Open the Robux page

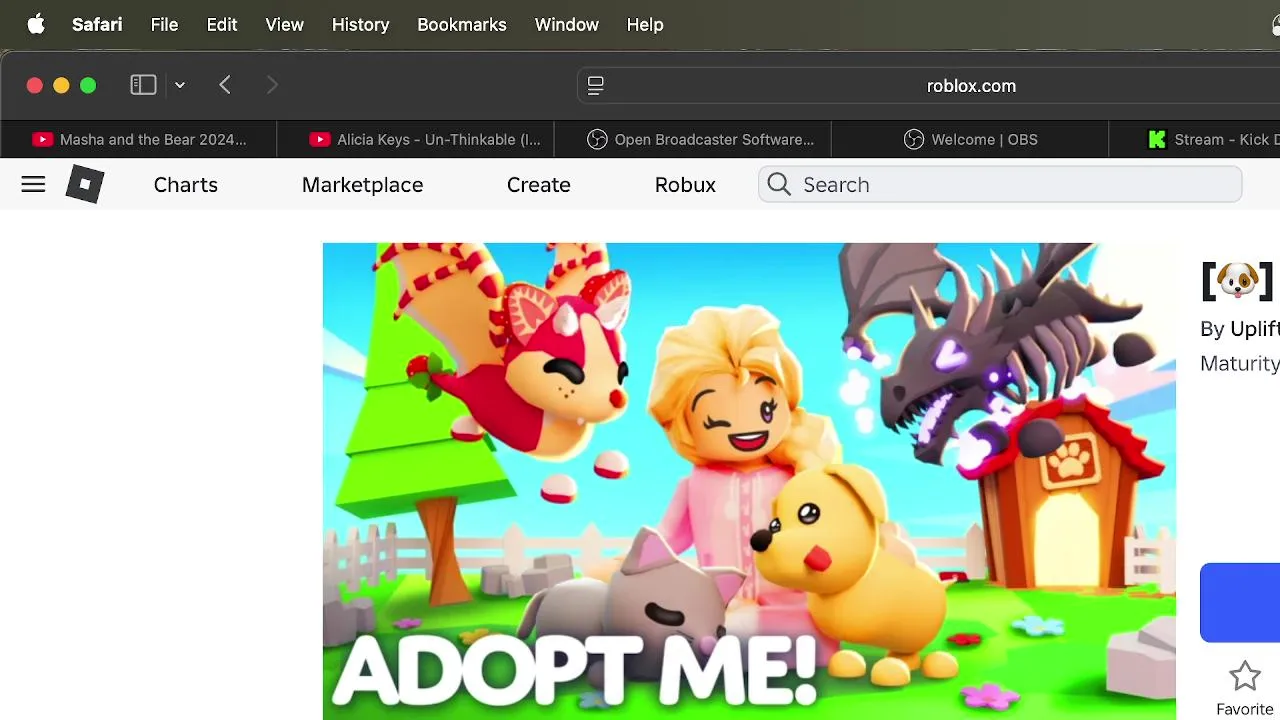[x=685, y=185]
